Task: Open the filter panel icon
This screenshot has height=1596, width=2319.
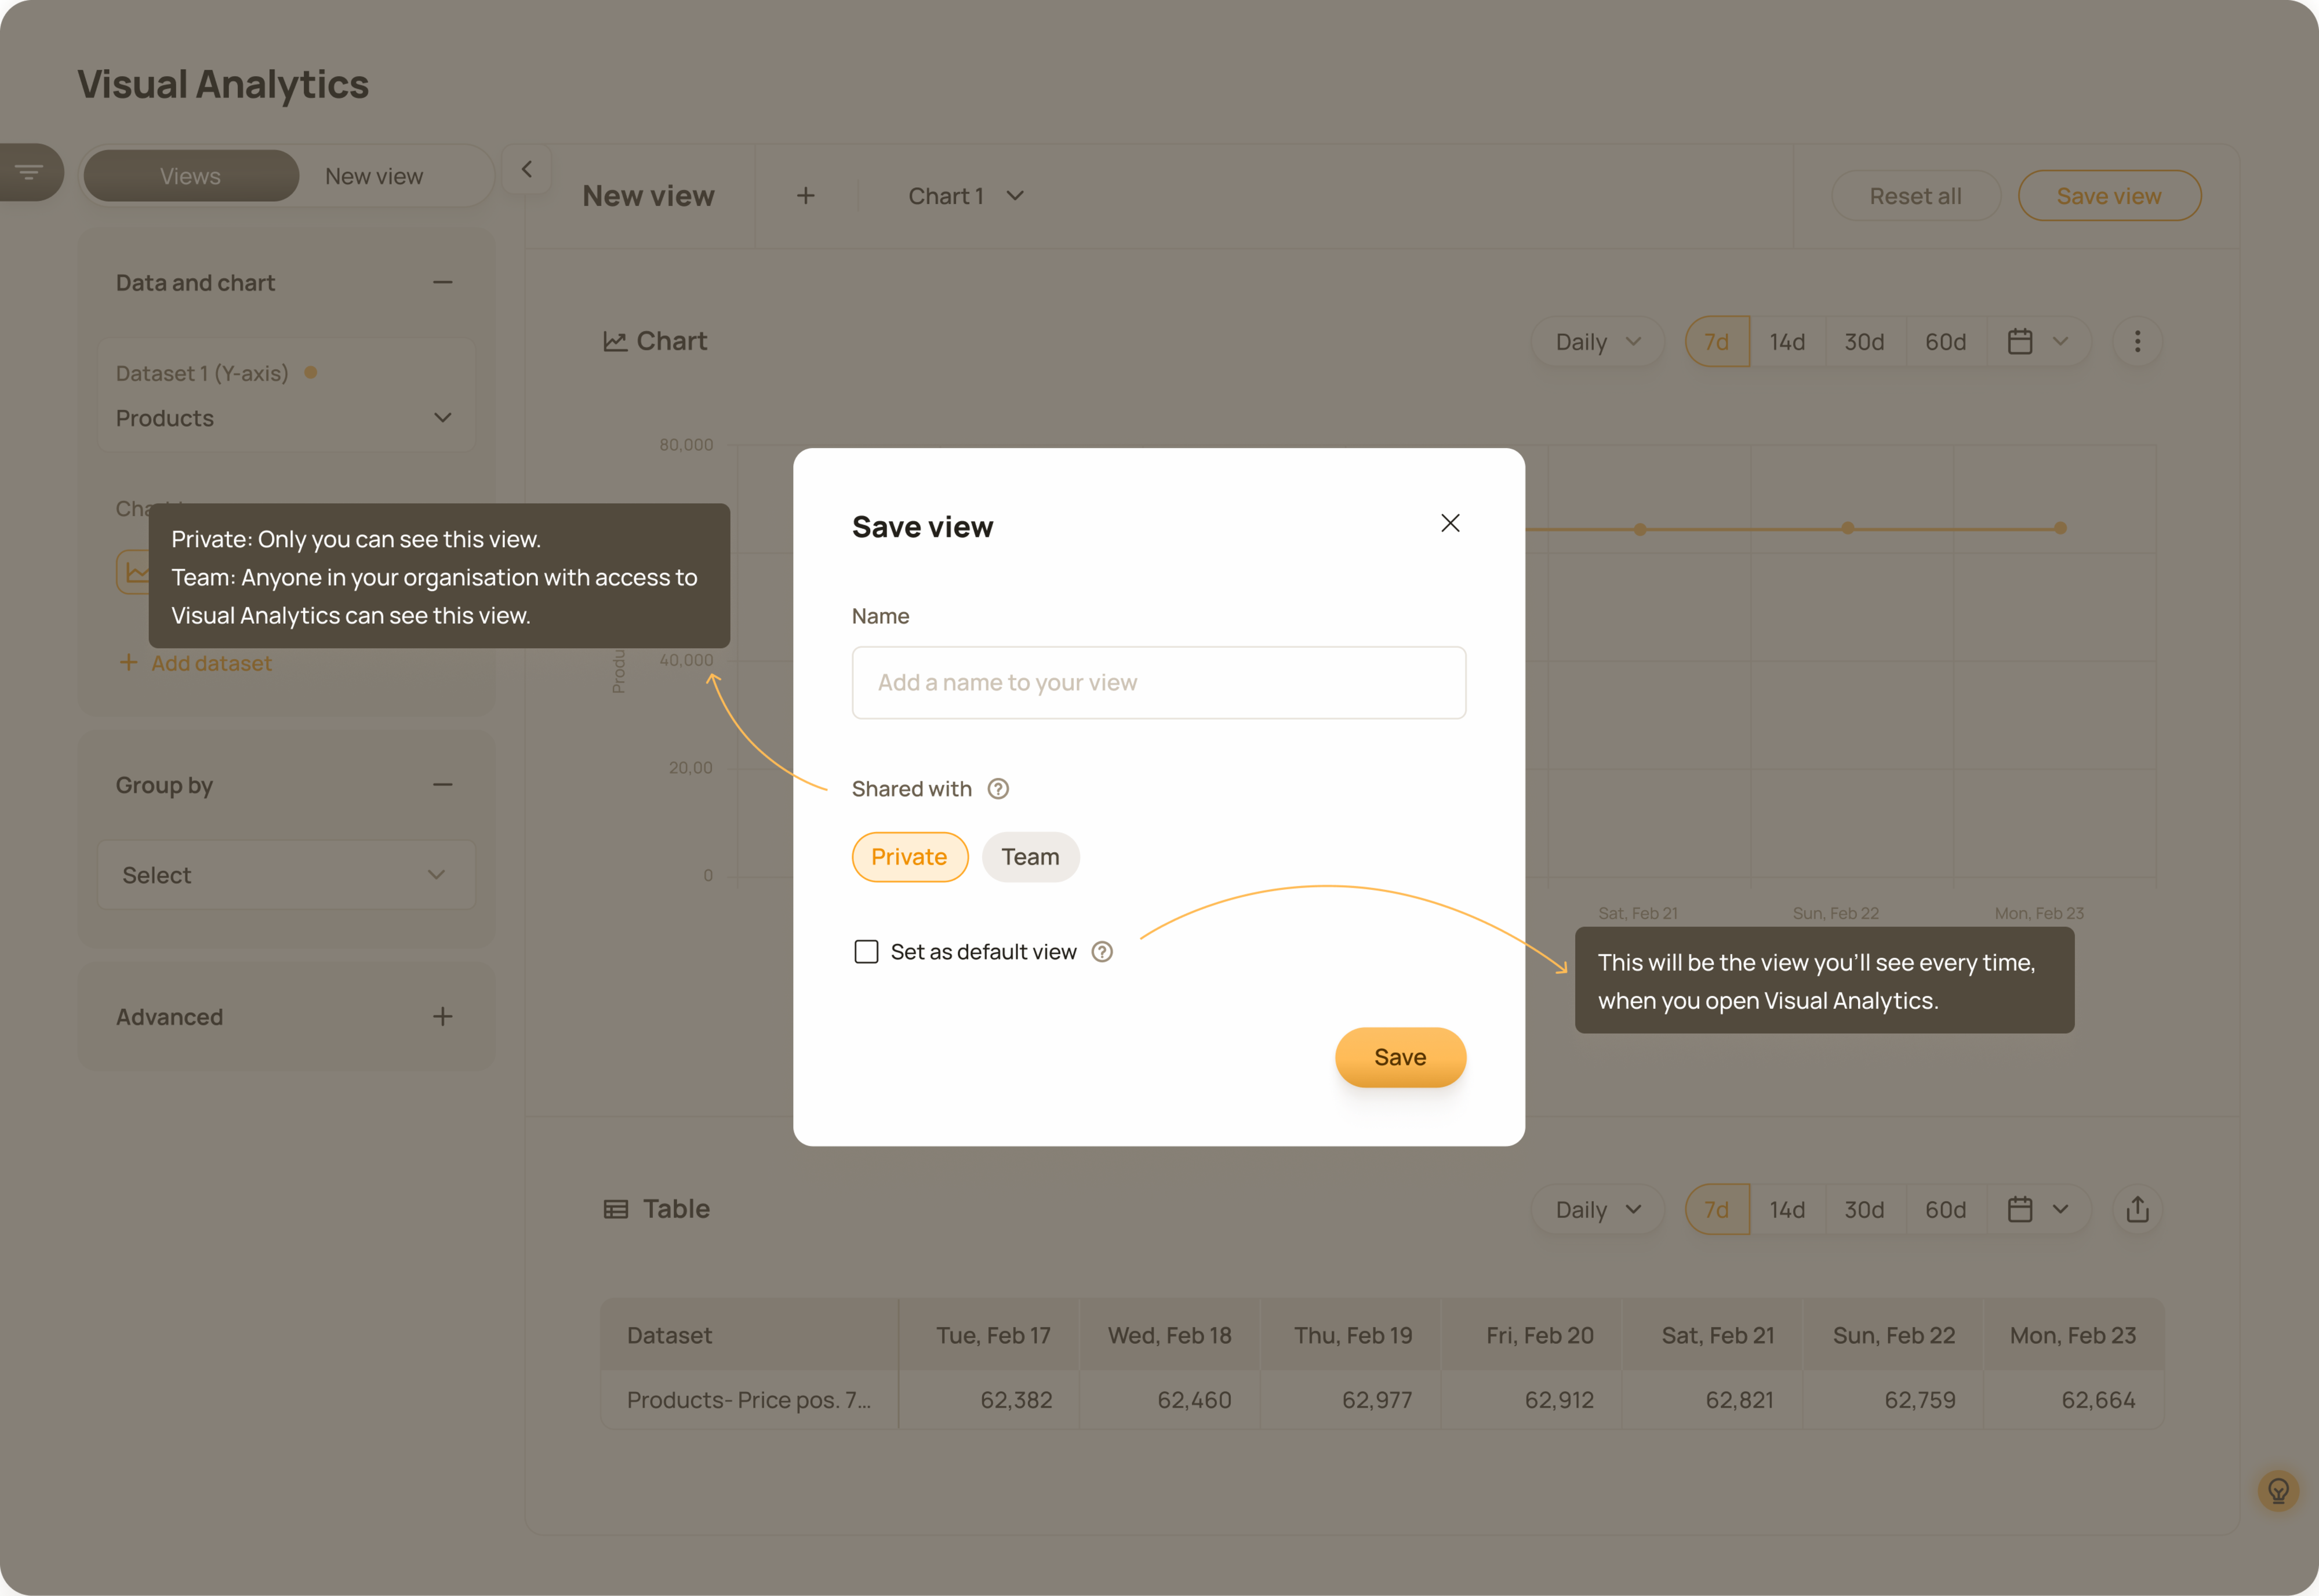Action: (30, 173)
